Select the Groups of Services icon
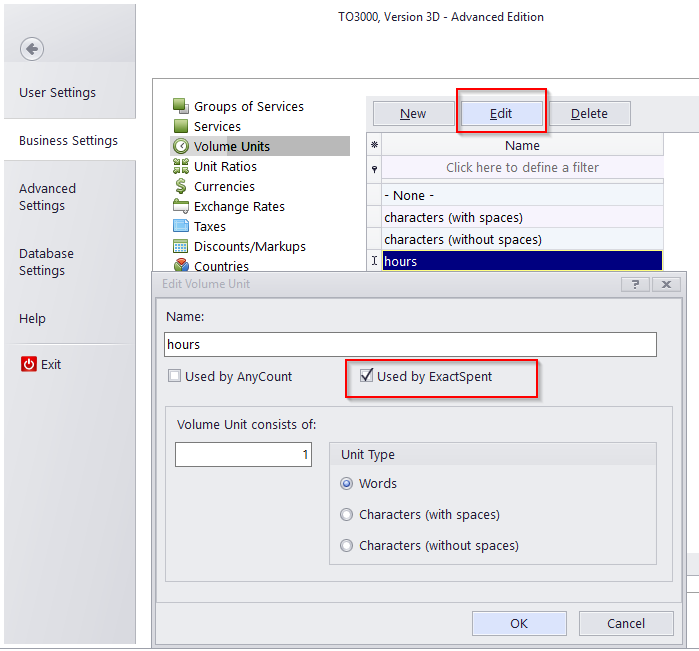Screen dimensions: 699x651 181,106
